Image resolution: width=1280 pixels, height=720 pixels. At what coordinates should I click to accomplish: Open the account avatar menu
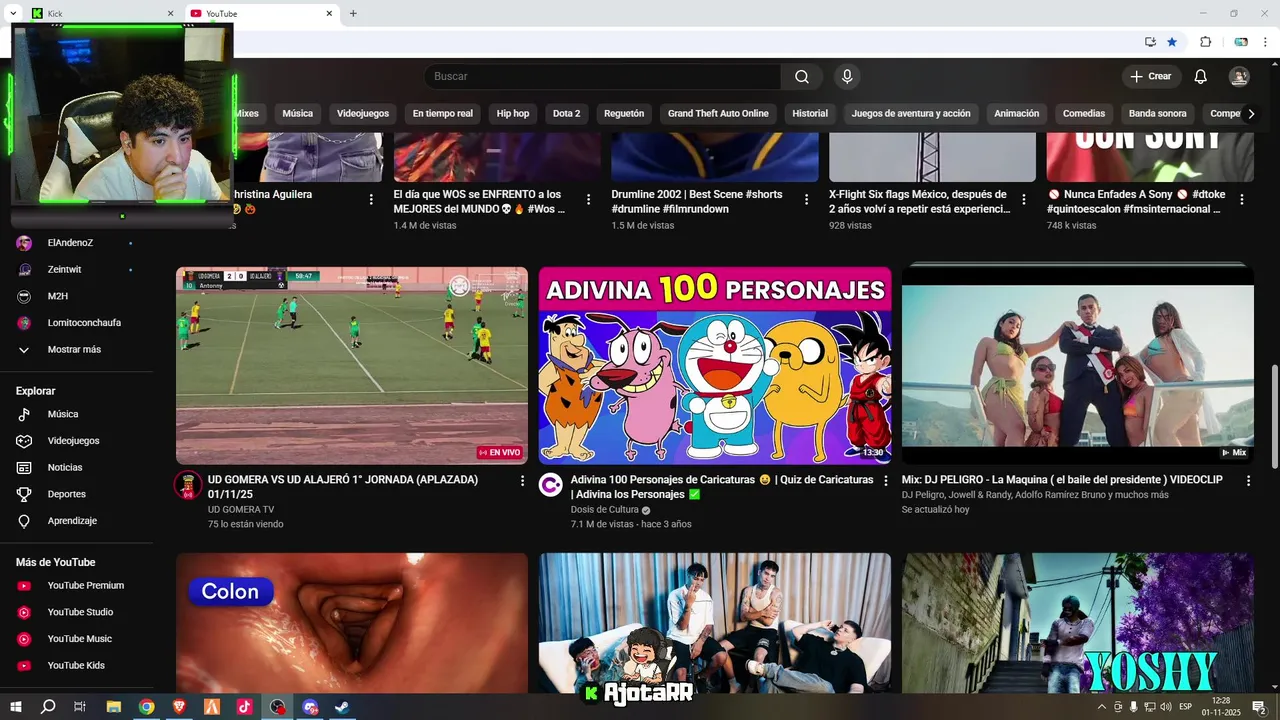point(1239,77)
